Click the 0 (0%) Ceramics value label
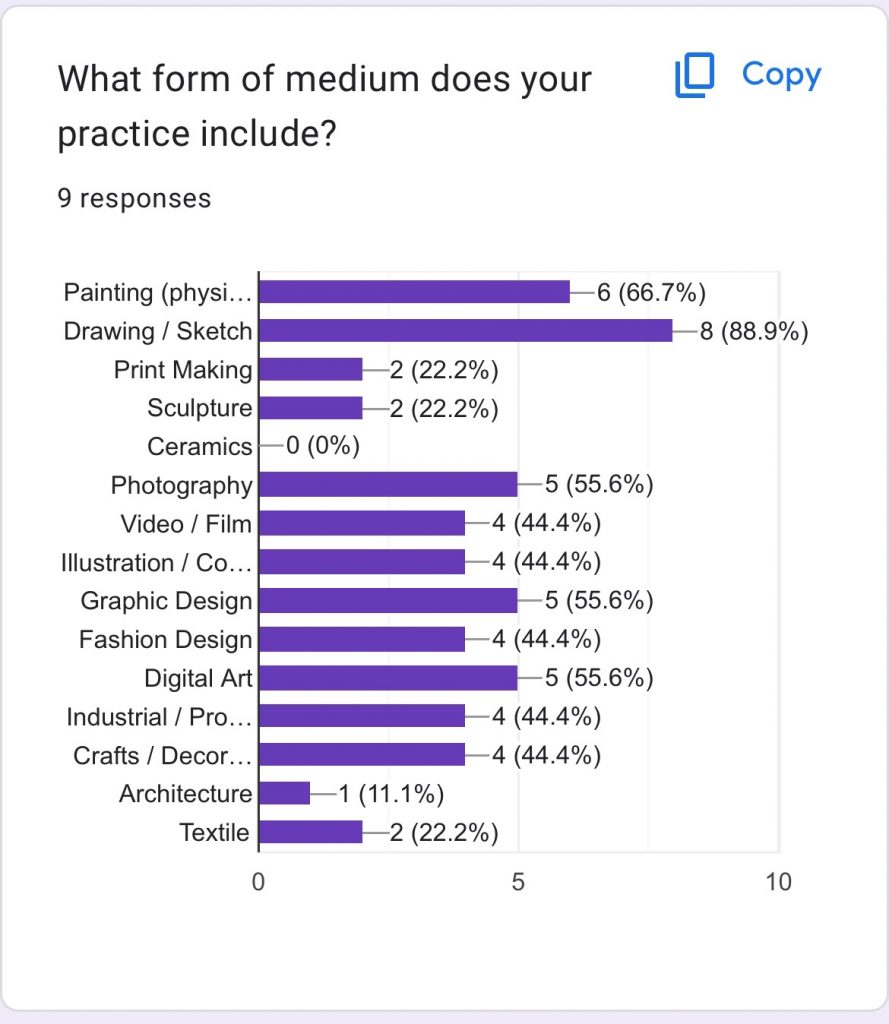The height and width of the screenshot is (1024, 889). [x=323, y=445]
